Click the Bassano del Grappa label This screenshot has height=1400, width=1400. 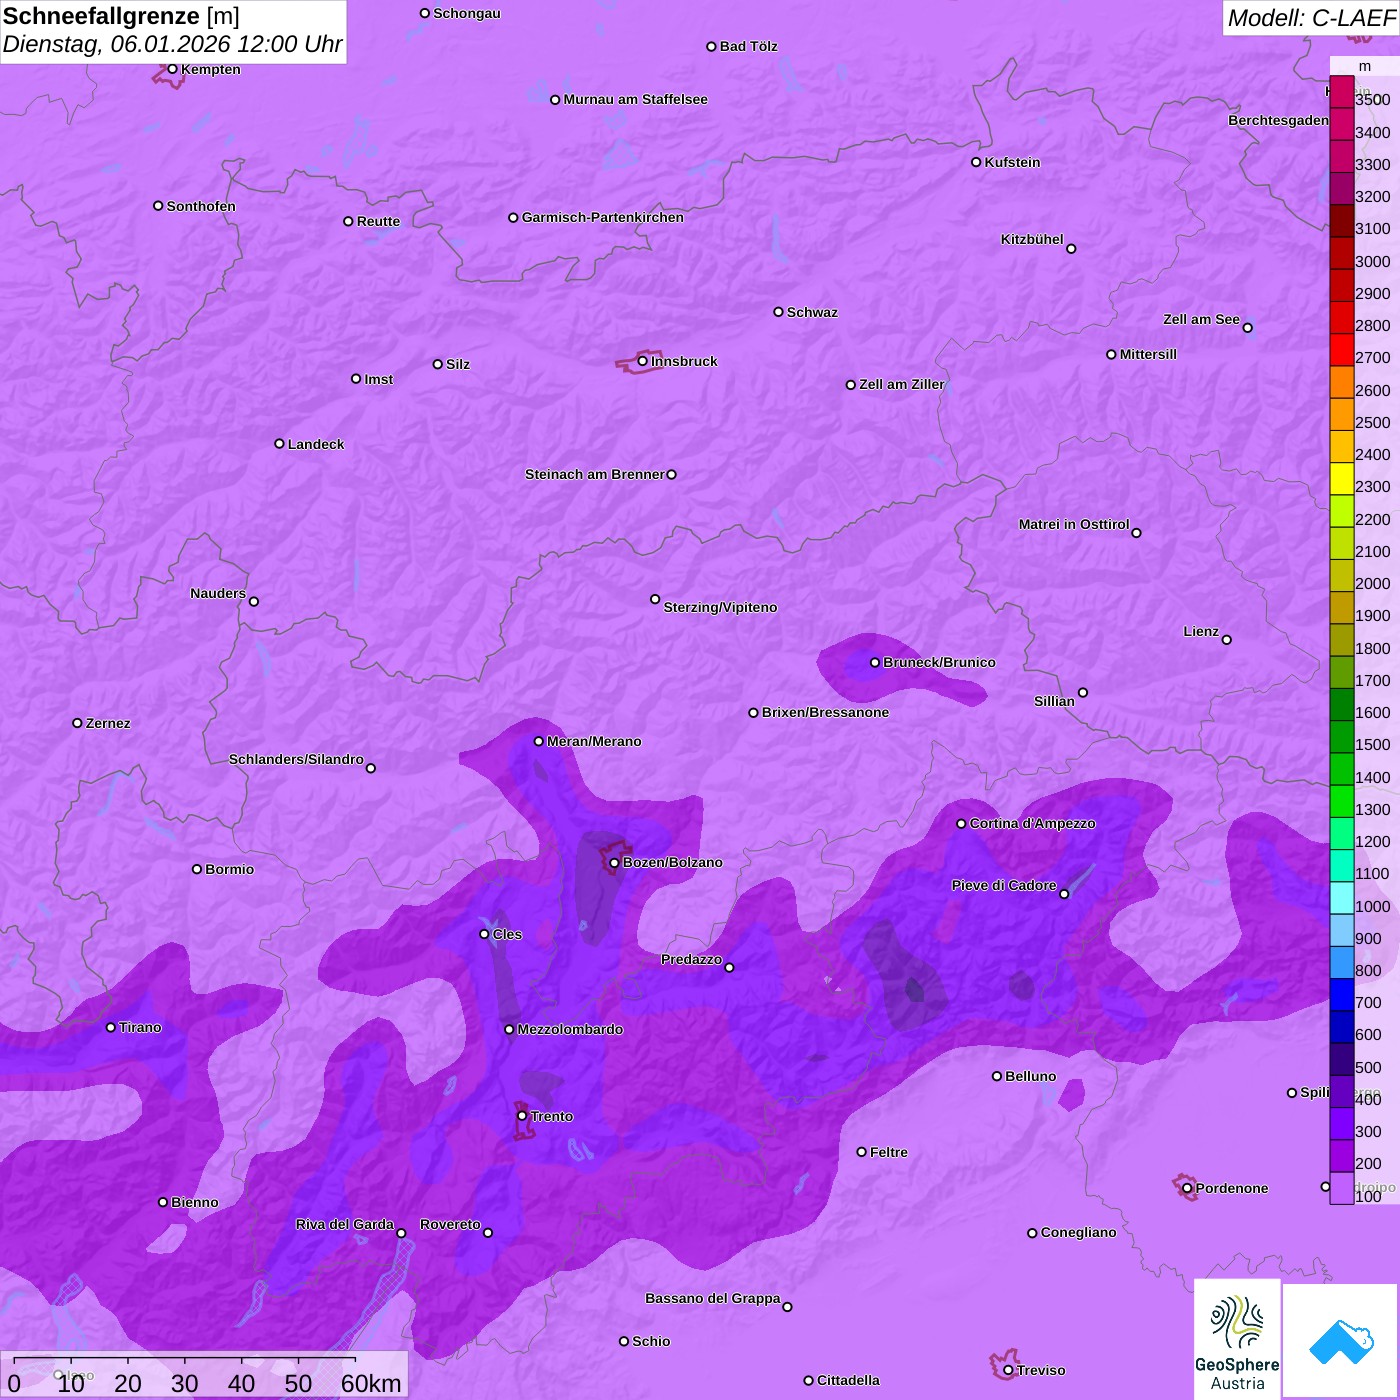[713, 1298]
